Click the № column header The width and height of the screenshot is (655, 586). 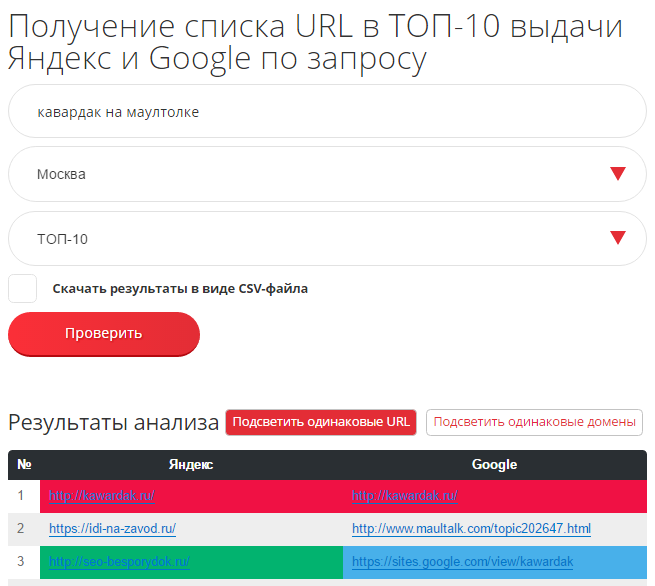[x=24, y=464]
